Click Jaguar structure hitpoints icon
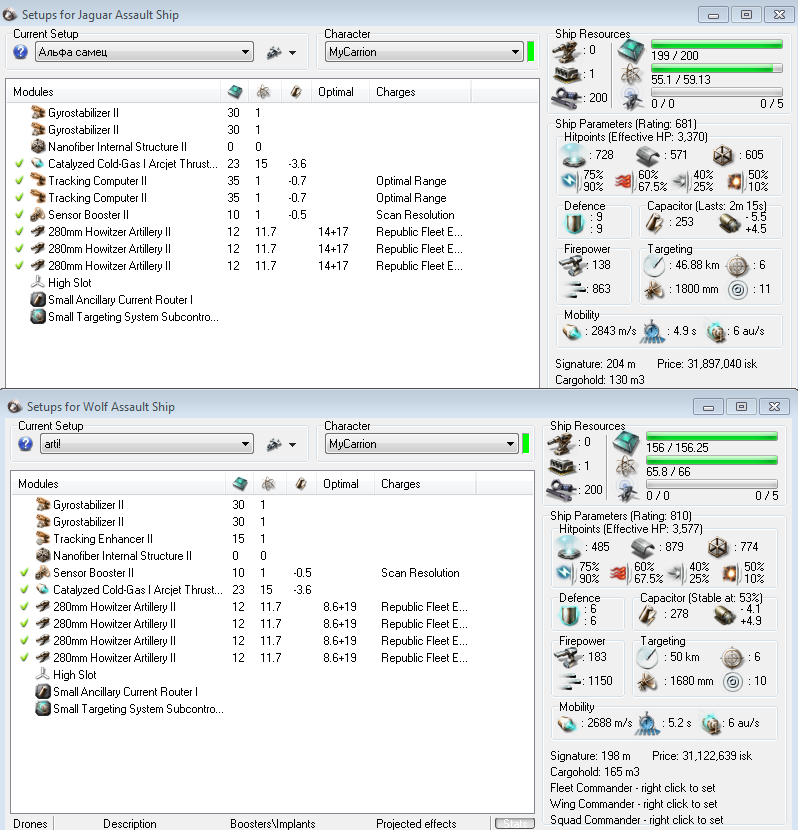 tap(722, 156)
